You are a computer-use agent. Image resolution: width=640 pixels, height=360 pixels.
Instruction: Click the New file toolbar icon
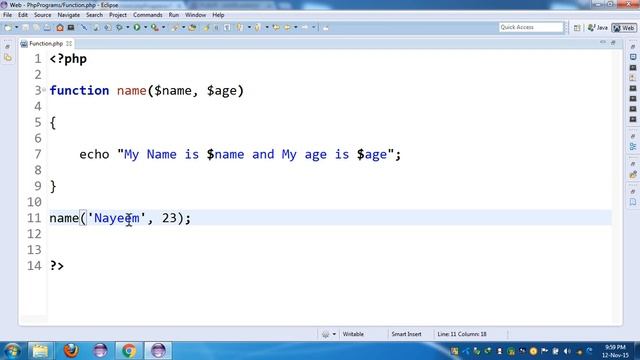coord(8,28)
